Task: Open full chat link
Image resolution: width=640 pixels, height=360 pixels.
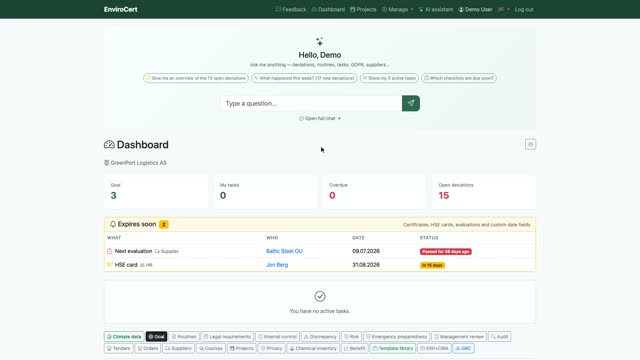Action: click(320, 118)
